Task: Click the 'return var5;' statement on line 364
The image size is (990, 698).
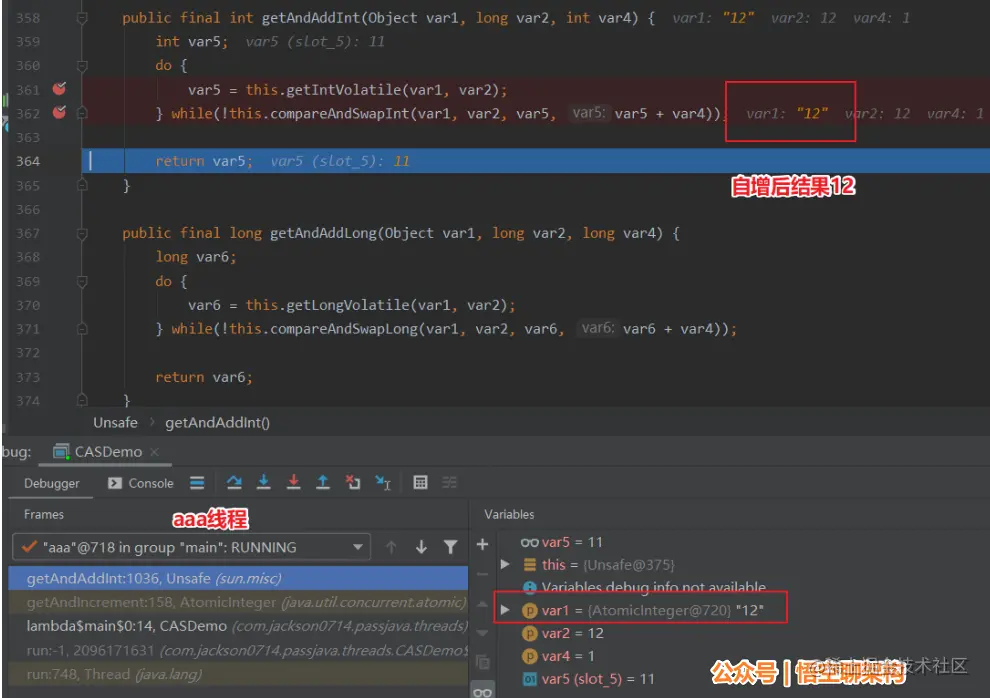Action: 204,161
